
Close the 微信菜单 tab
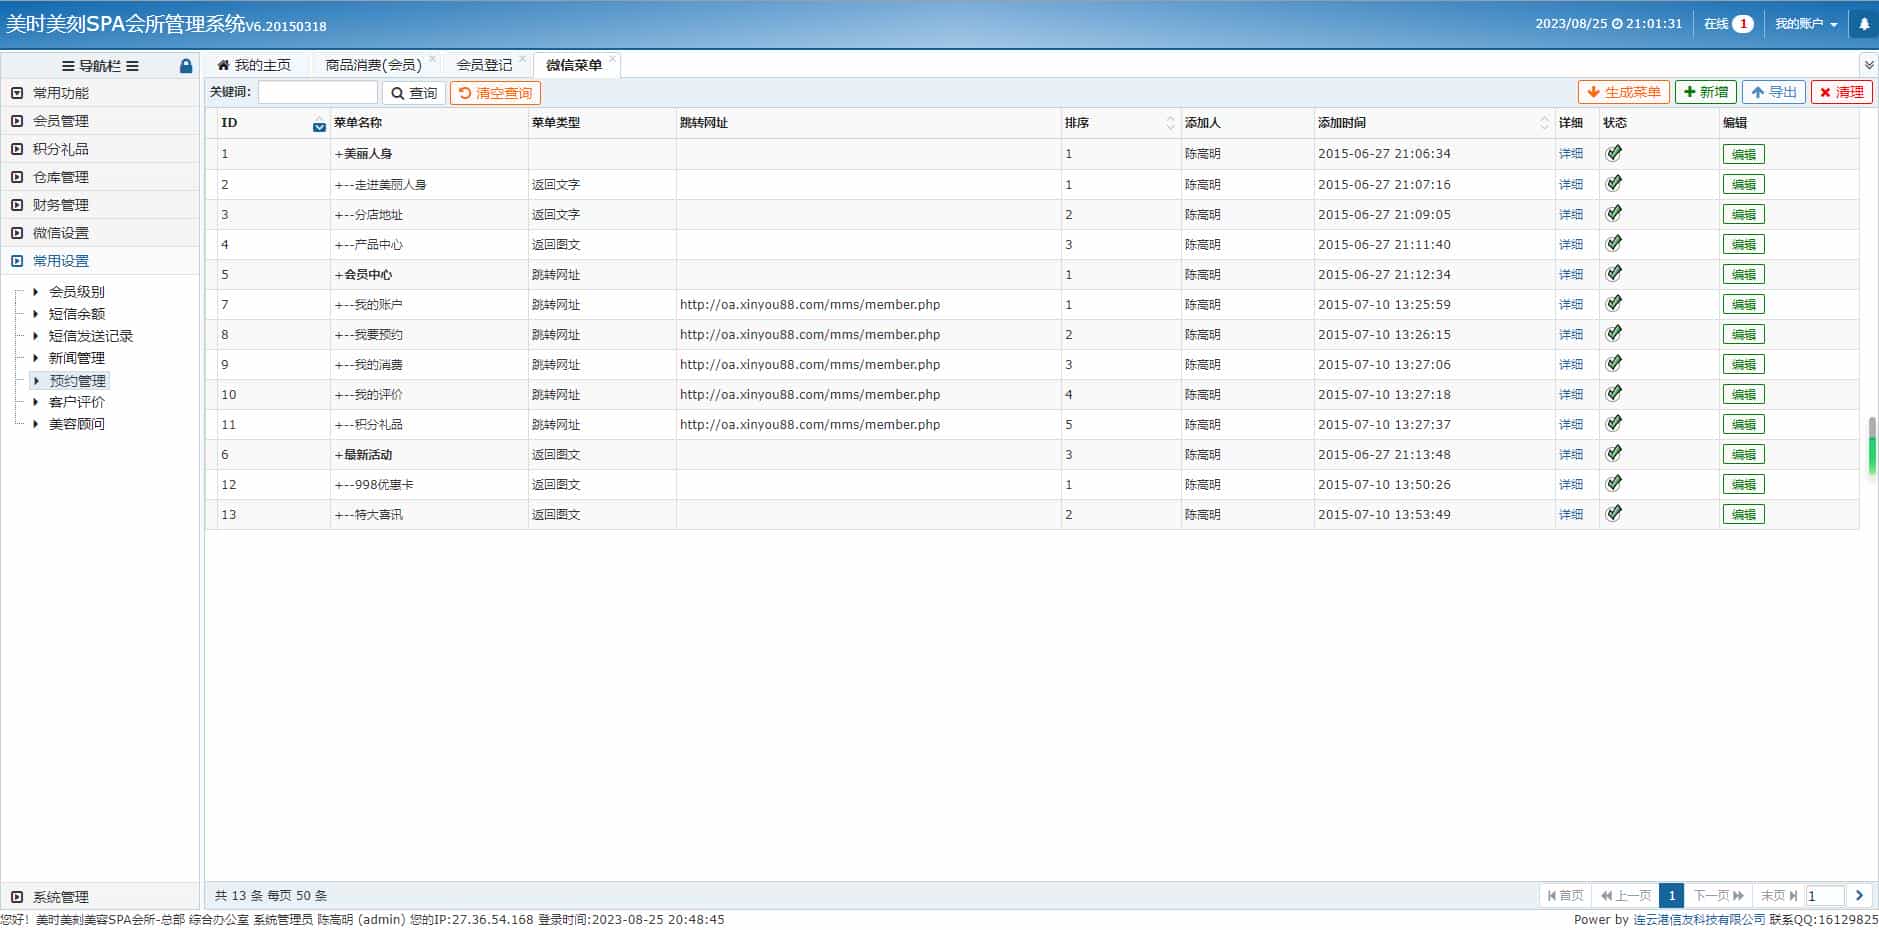[612, 58]
